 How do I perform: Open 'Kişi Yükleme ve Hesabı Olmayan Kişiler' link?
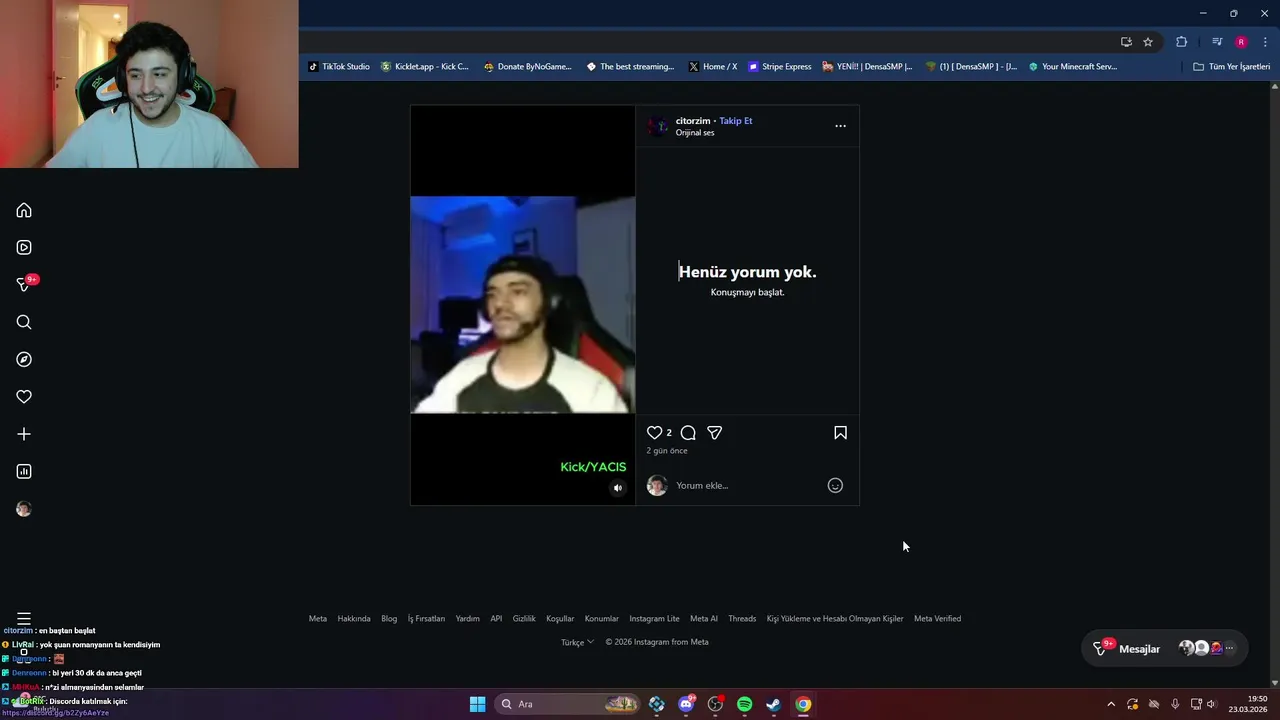(835, 618)
